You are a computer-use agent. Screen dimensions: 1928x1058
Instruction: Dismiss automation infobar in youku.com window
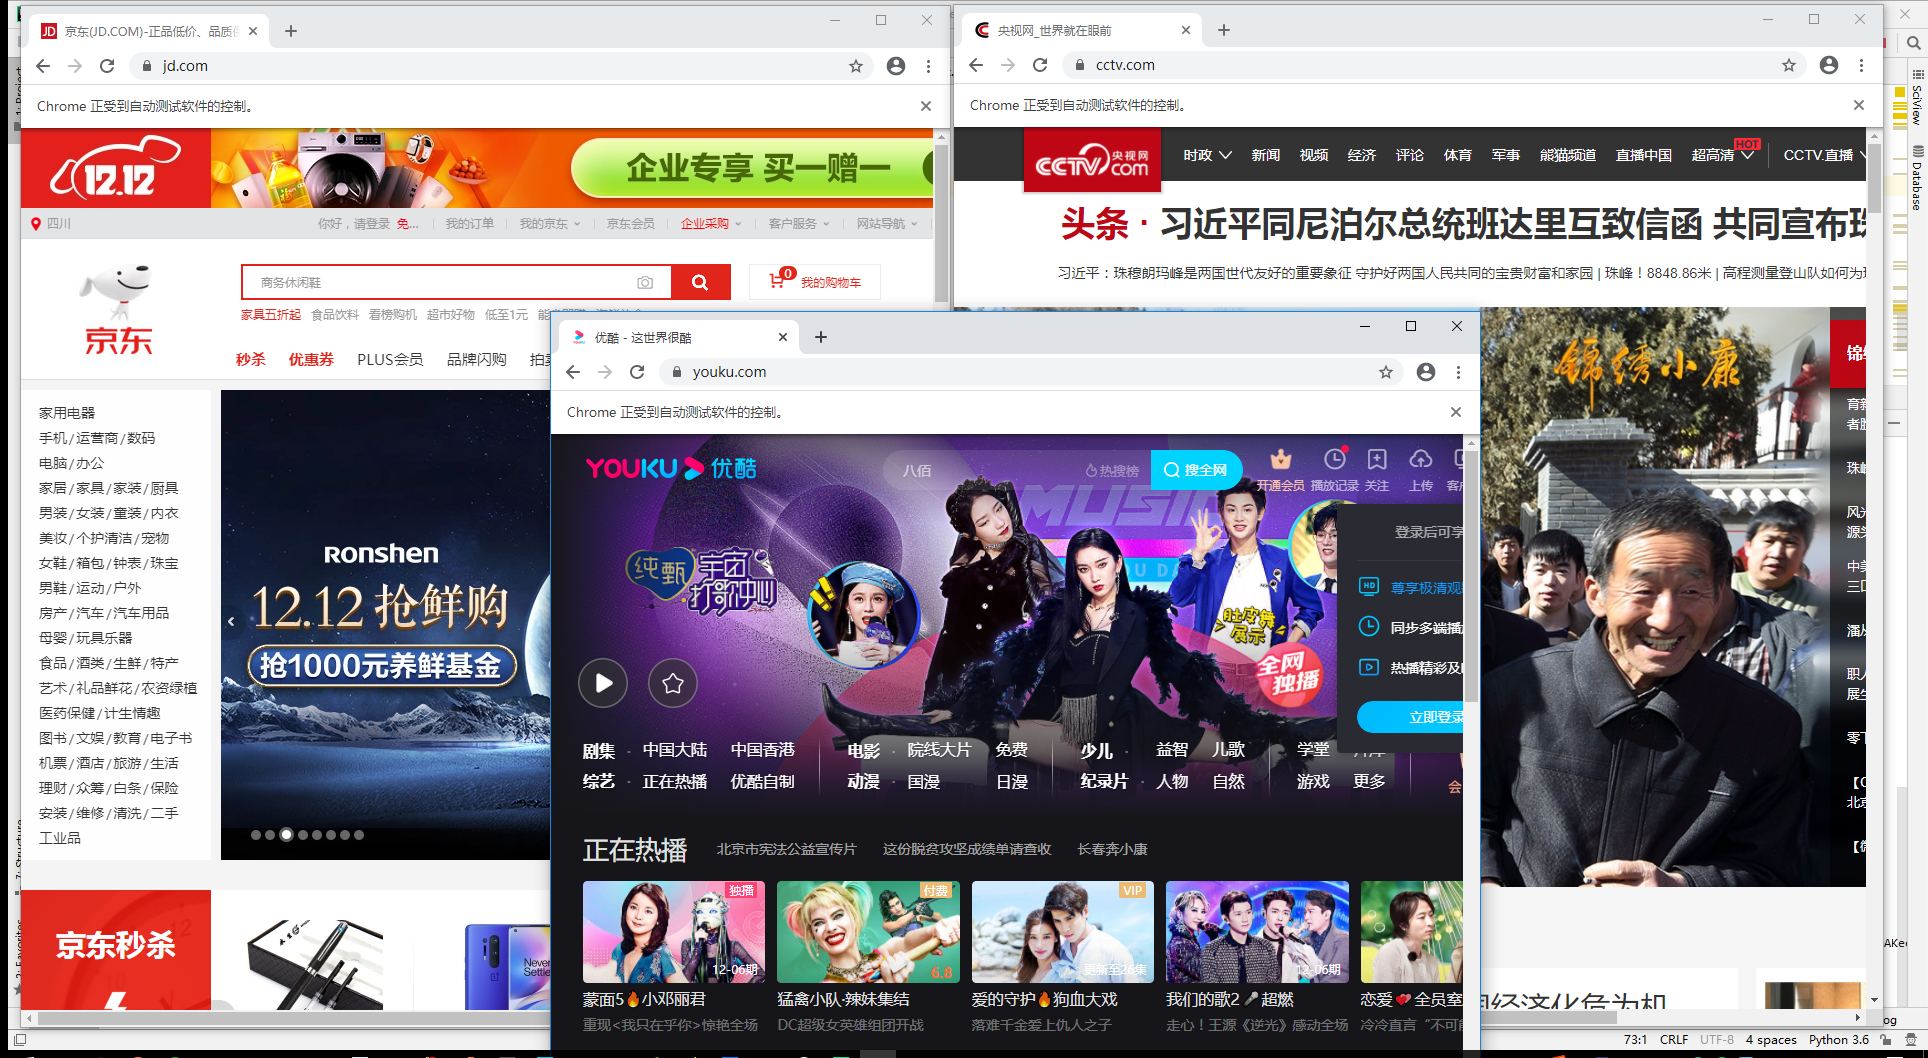click(x=1456, y=412)
